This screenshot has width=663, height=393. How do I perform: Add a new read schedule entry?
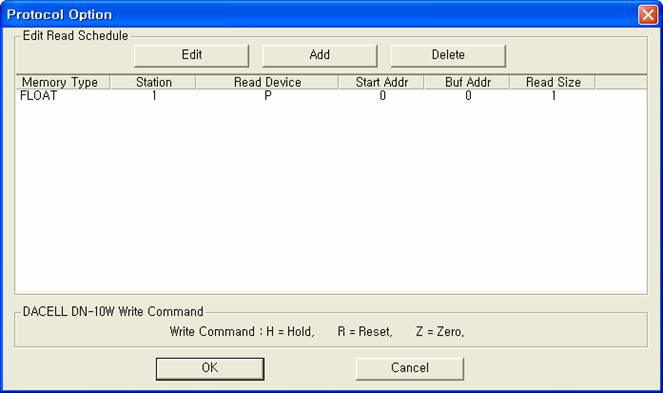(x=320, y=55)
